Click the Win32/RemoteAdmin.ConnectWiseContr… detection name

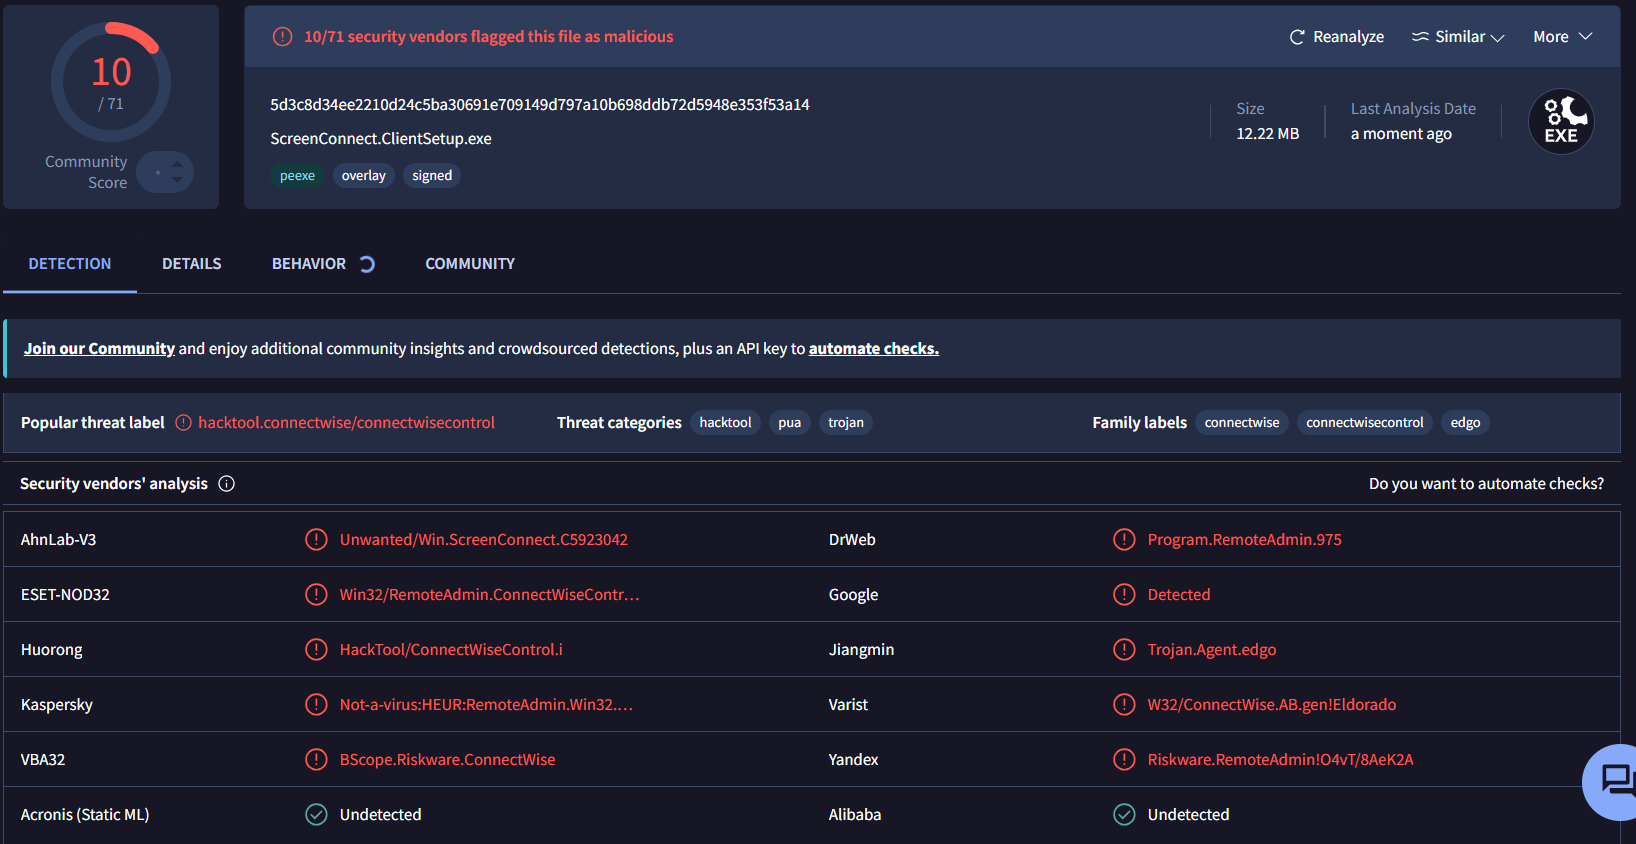click(490, 595)
